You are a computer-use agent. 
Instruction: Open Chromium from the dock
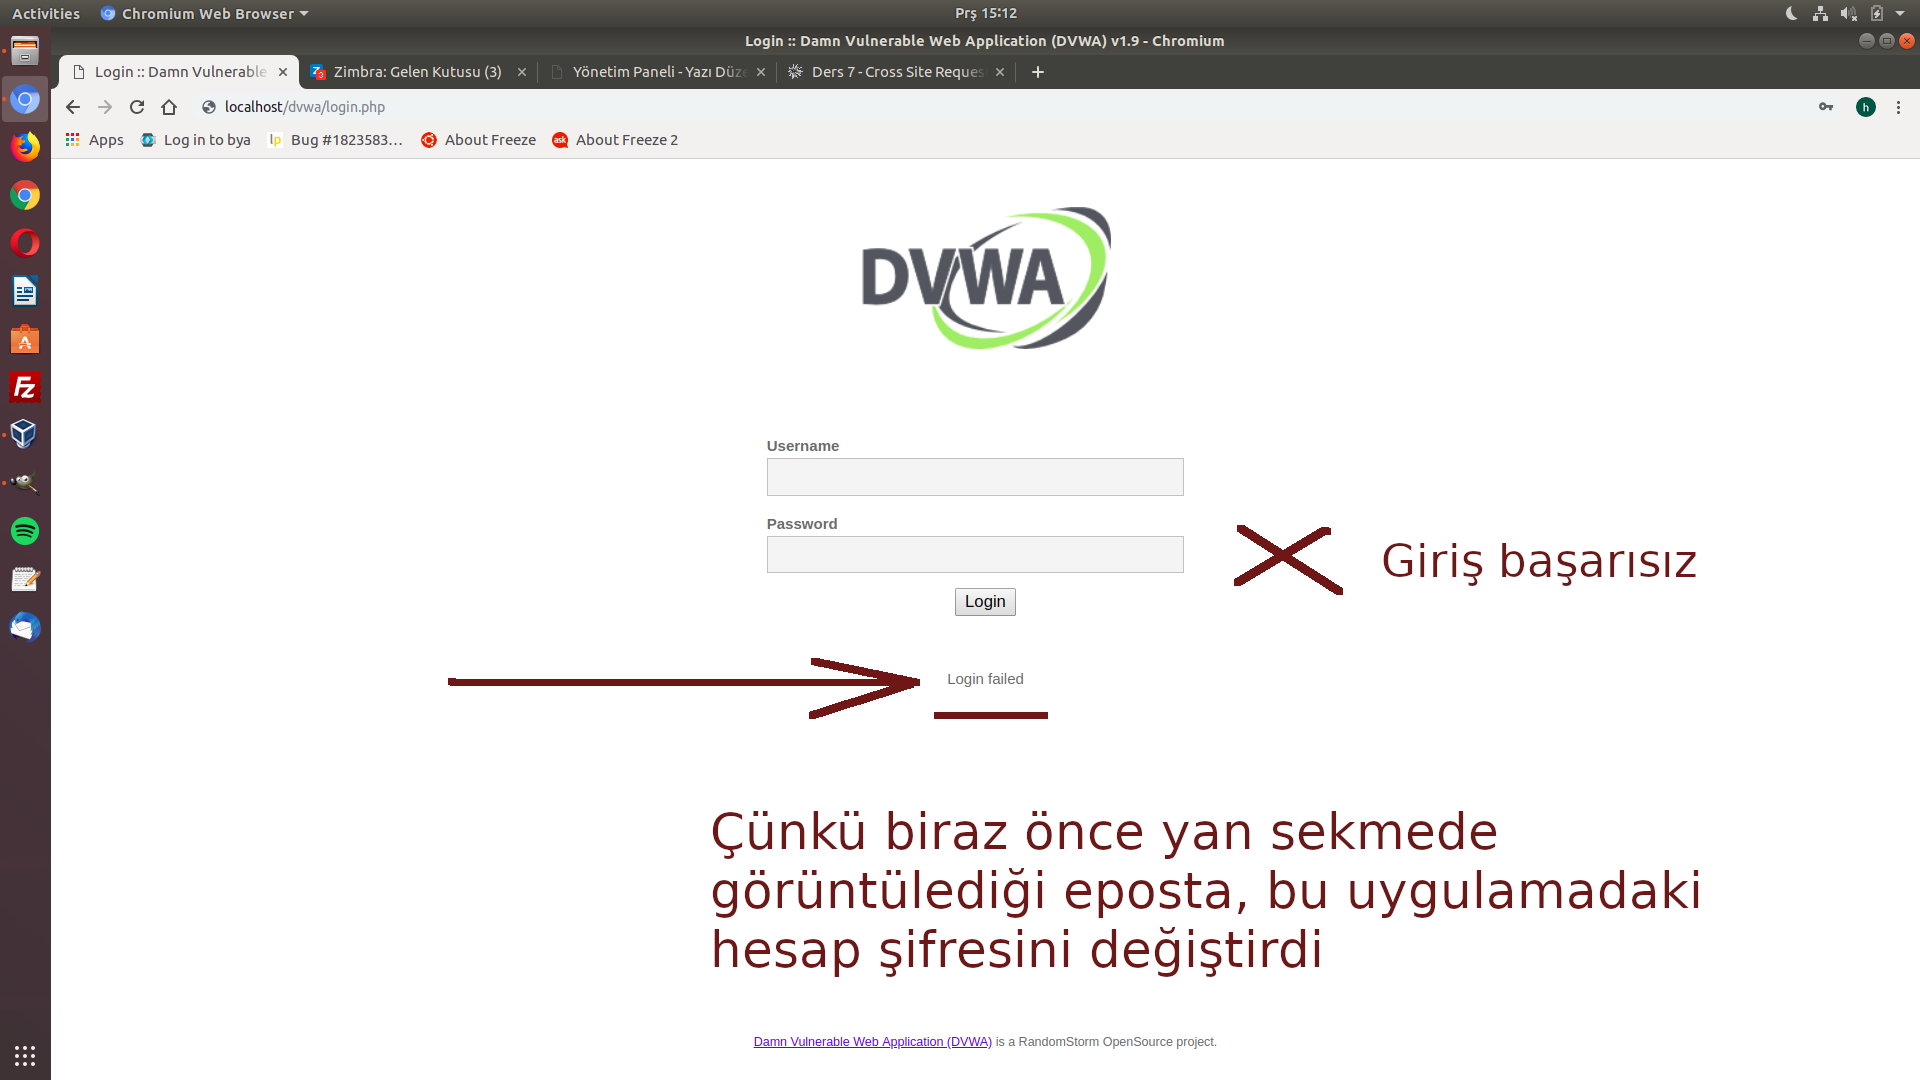[25, 99]
